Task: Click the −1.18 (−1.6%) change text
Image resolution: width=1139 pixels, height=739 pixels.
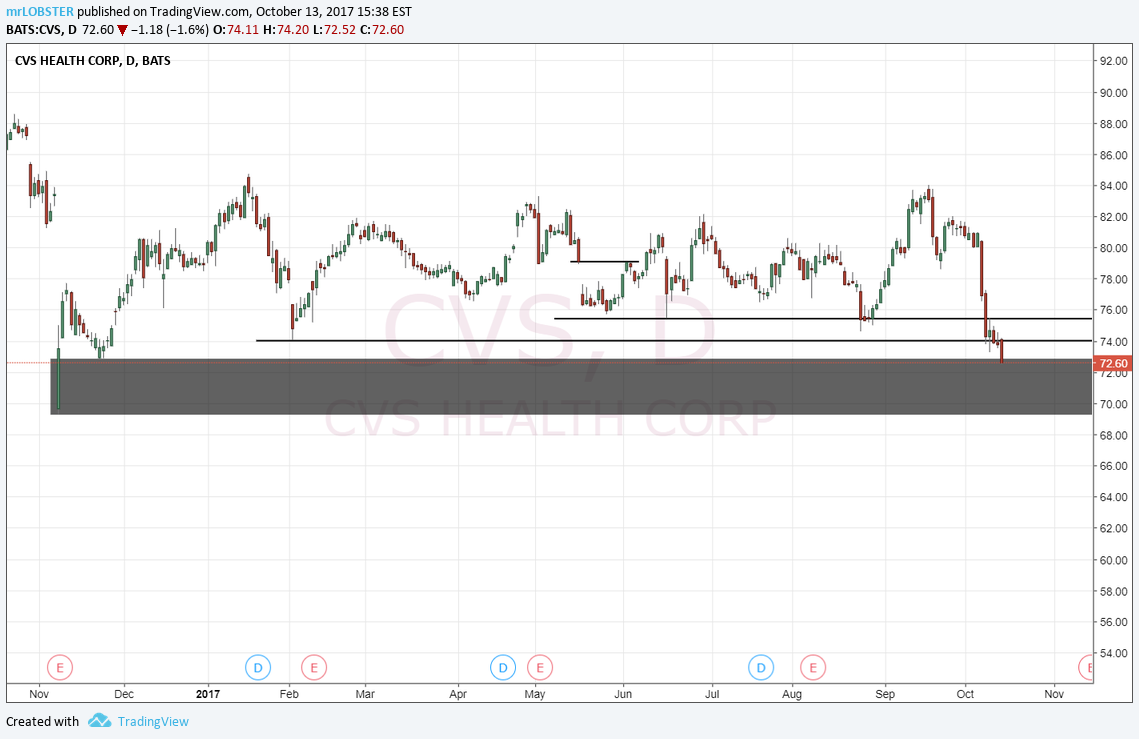Action: [169, 30]
